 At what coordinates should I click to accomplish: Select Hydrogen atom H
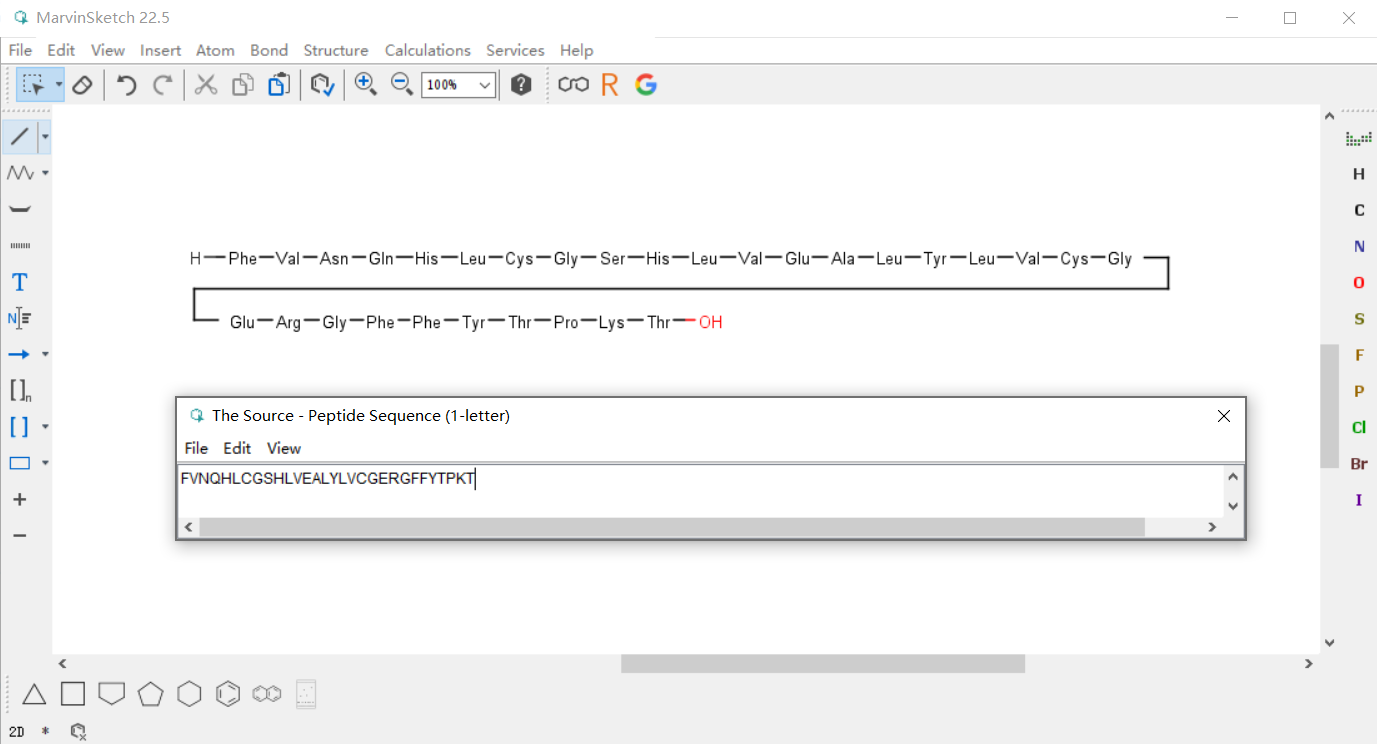click(x=1359, y=174)
